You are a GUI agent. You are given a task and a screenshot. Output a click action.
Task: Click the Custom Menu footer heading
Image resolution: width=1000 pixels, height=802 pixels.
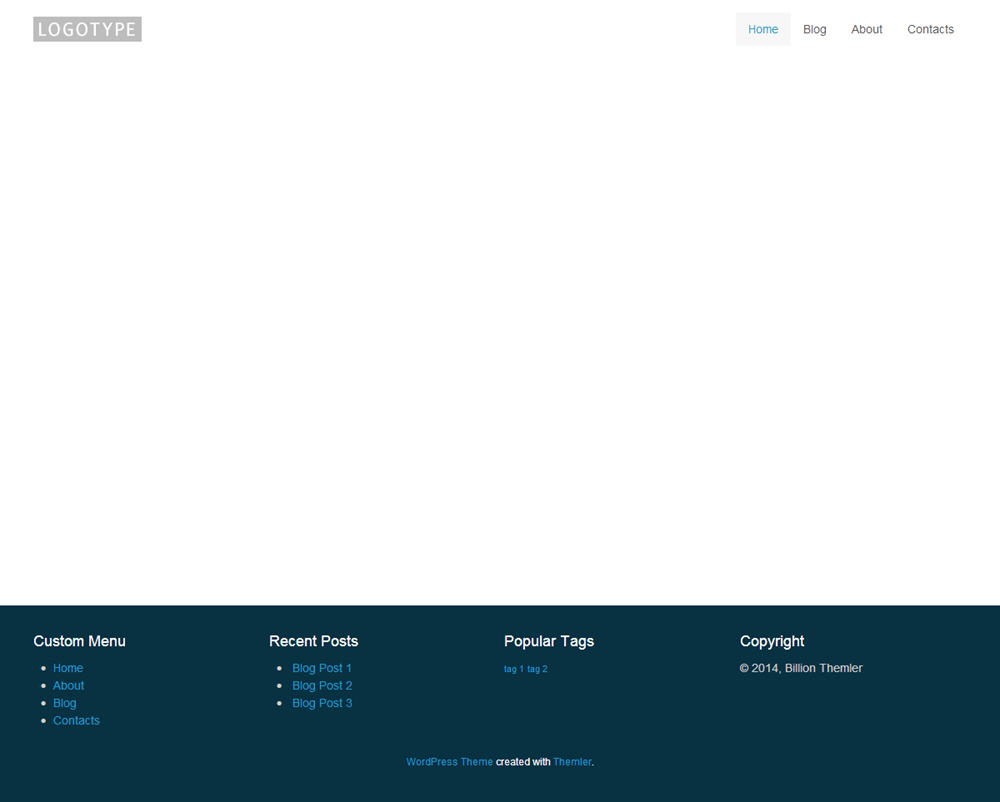click(80, 641)
